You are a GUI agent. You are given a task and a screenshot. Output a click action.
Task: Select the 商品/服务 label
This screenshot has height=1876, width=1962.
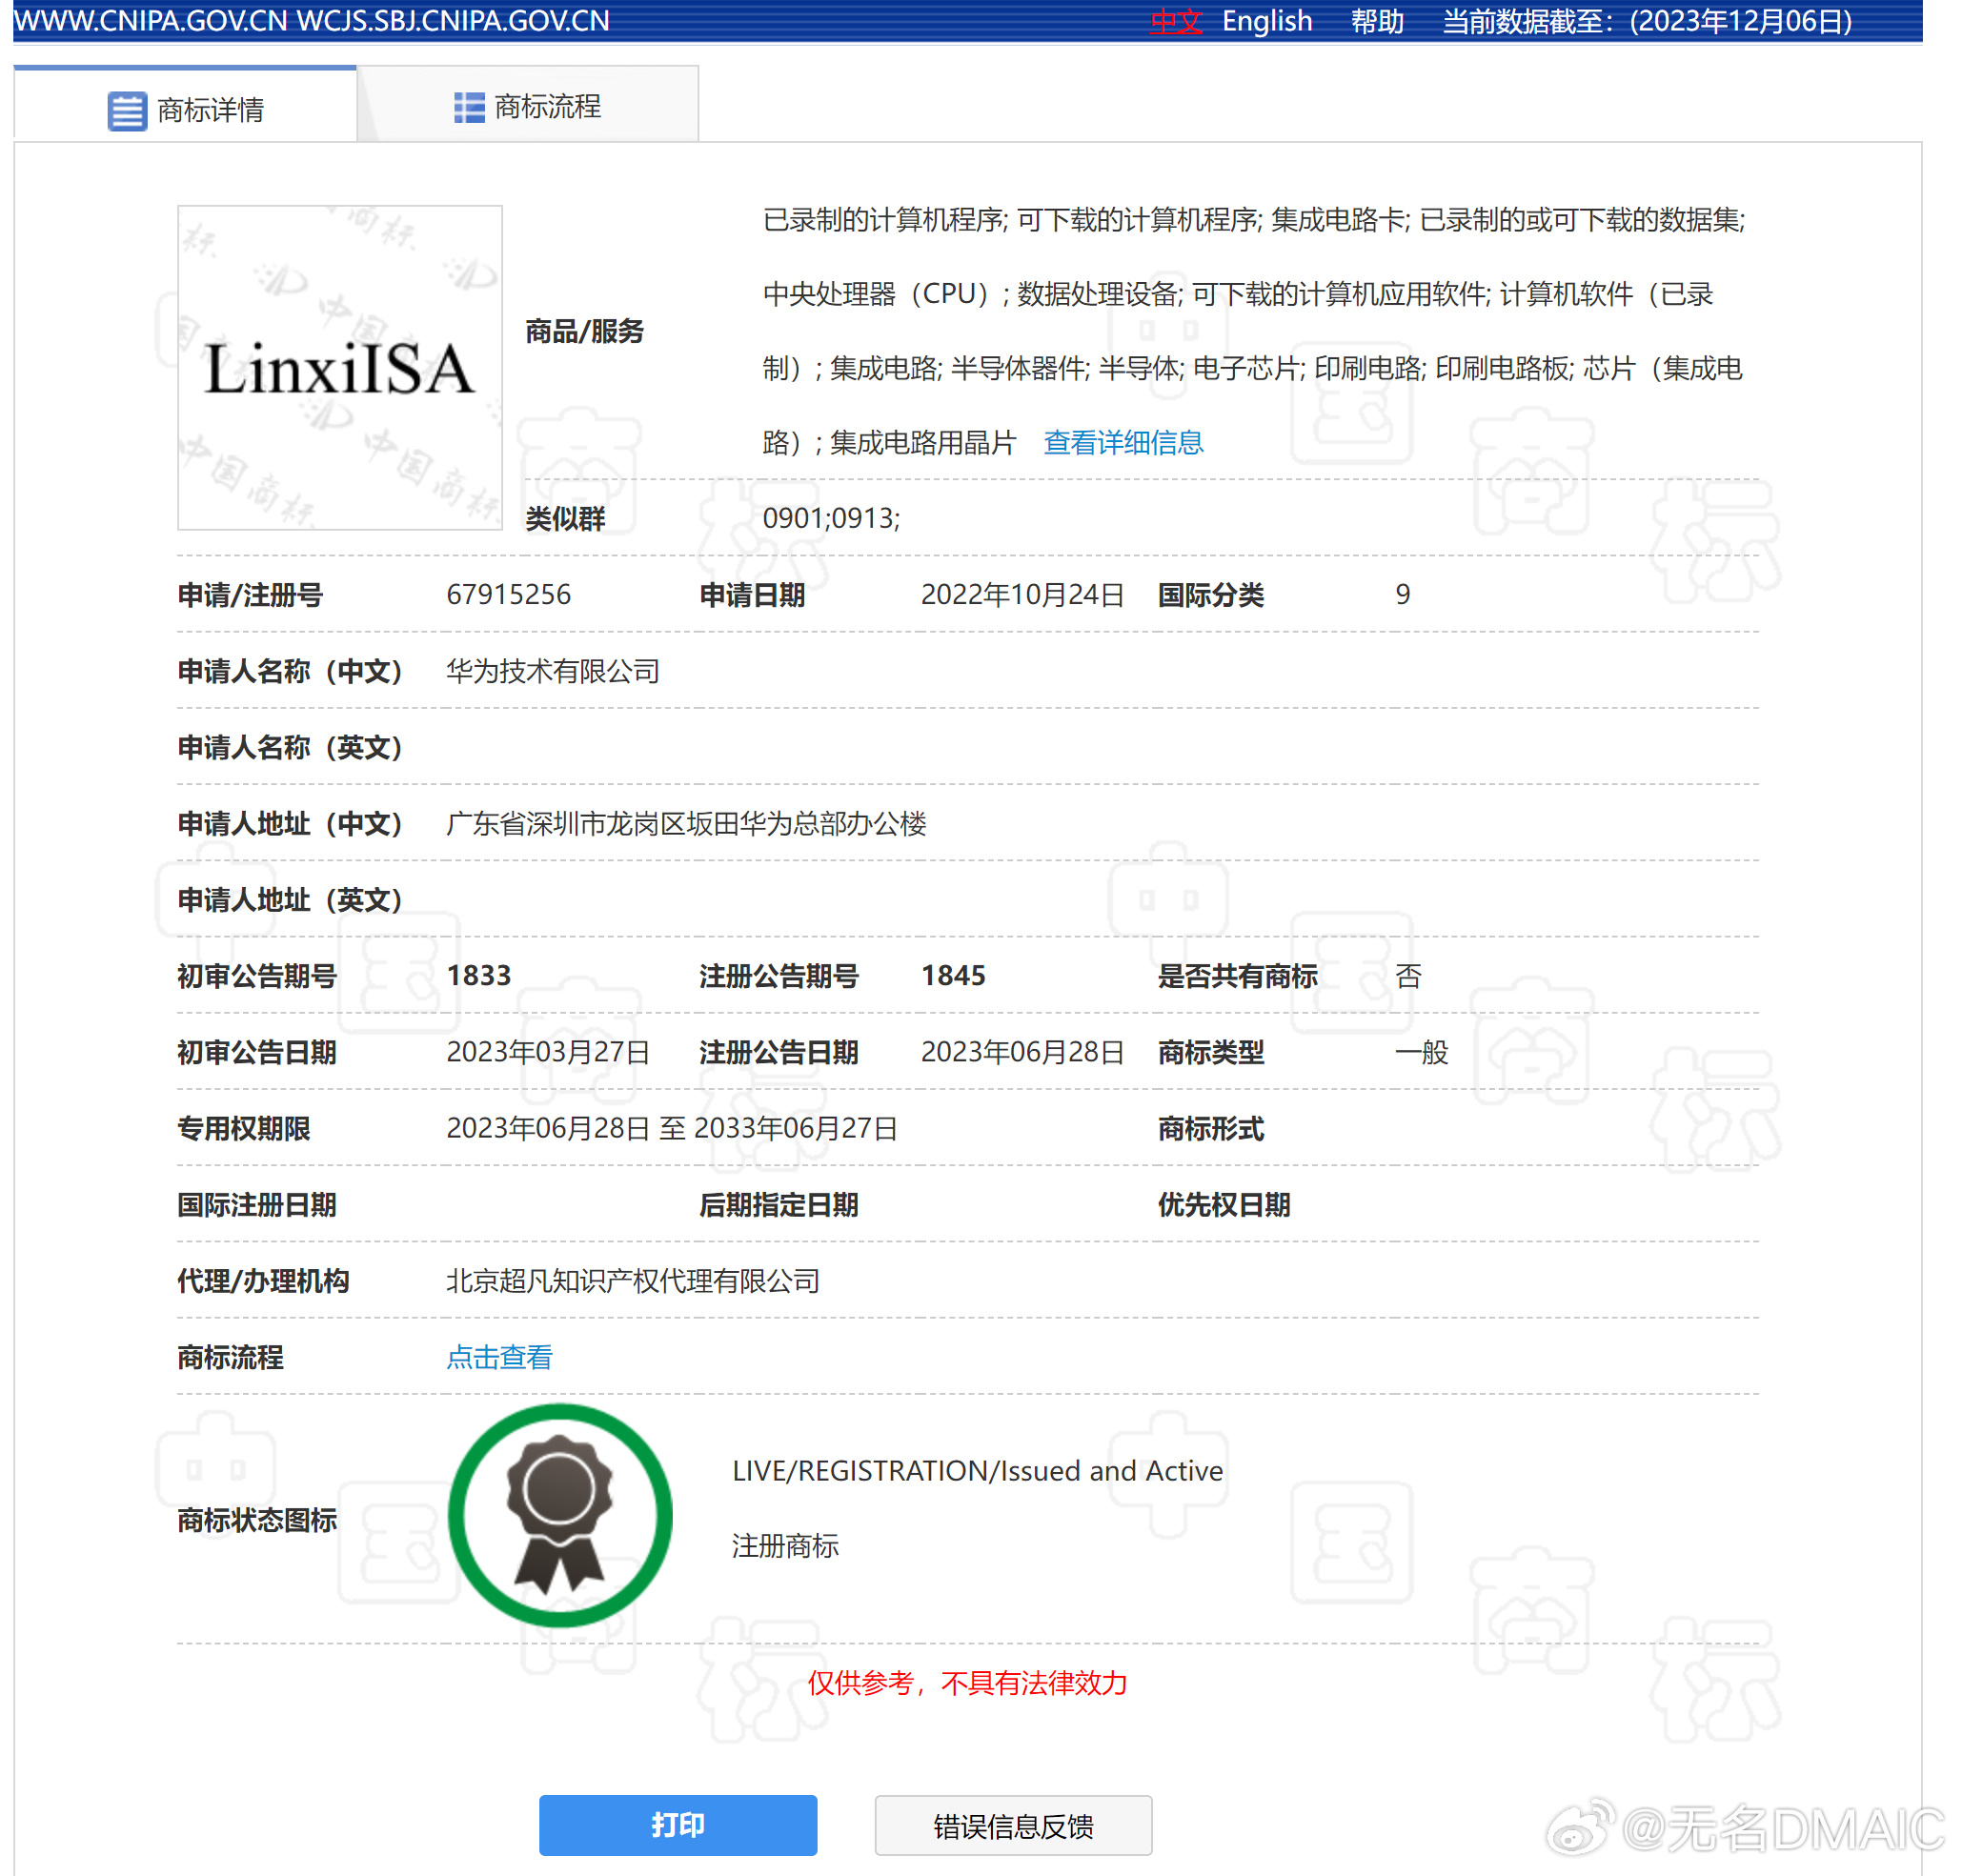(x=584, y=331)
